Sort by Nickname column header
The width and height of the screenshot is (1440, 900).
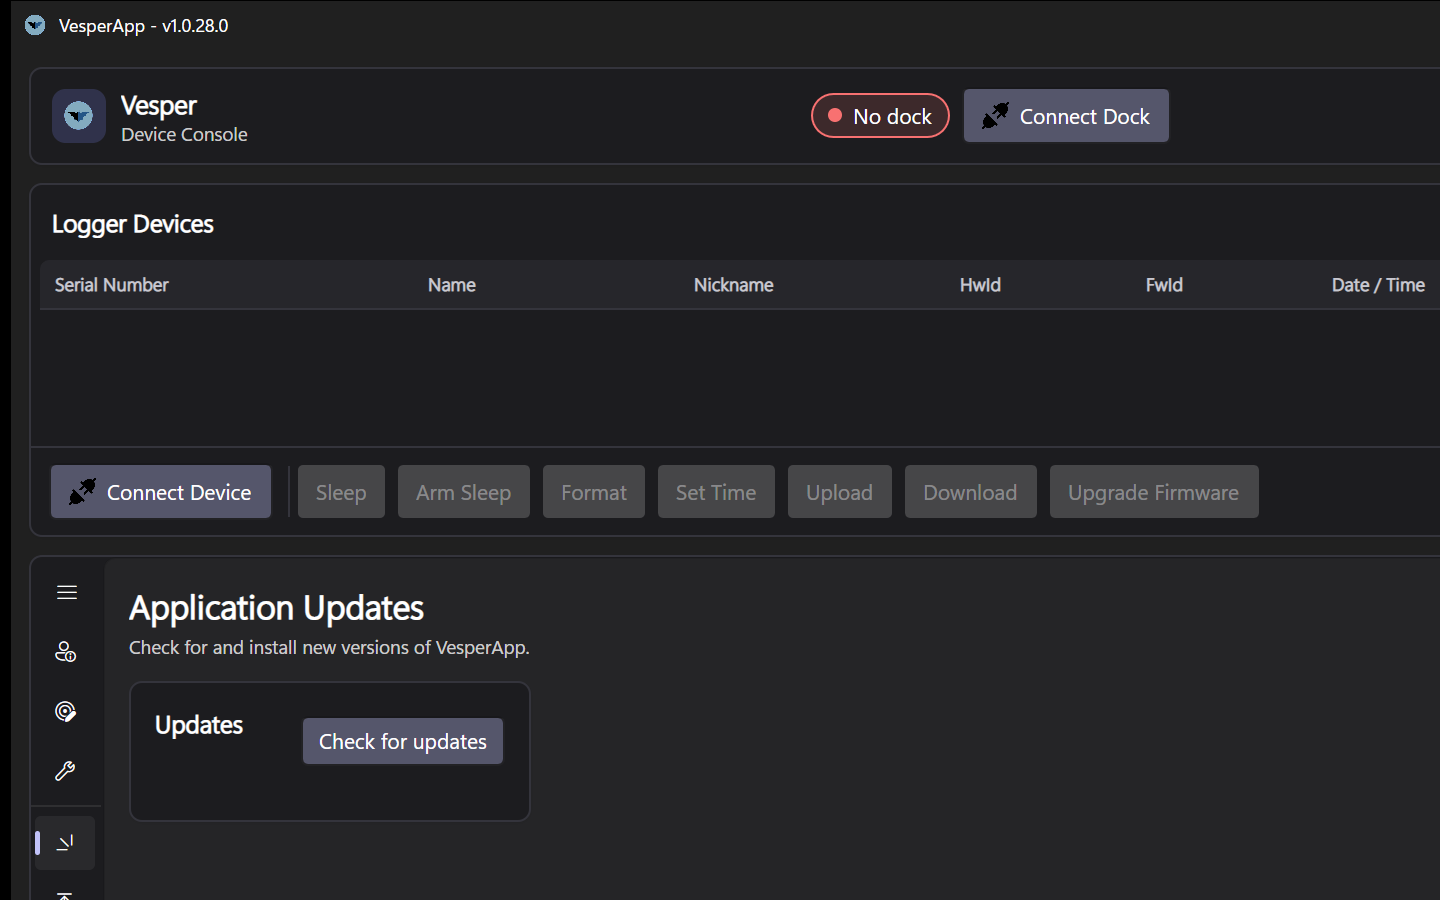[x=734, y=285]
